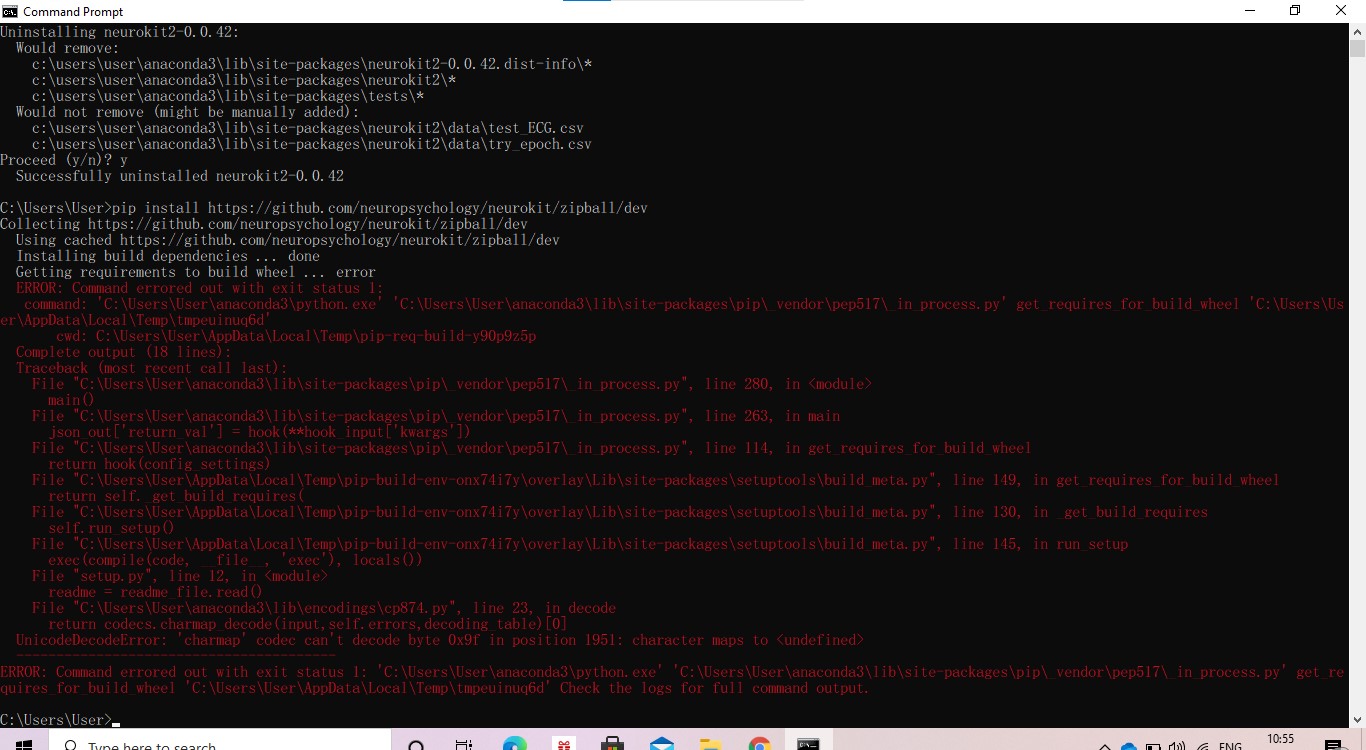This screenshot has height=750, width=1366.
Task: Open Task View on the taskbar
Action: [465, 744]
